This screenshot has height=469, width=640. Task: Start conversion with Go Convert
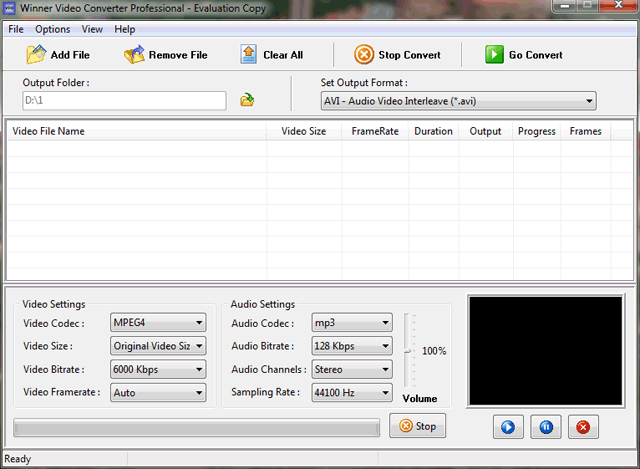[524, 55]
